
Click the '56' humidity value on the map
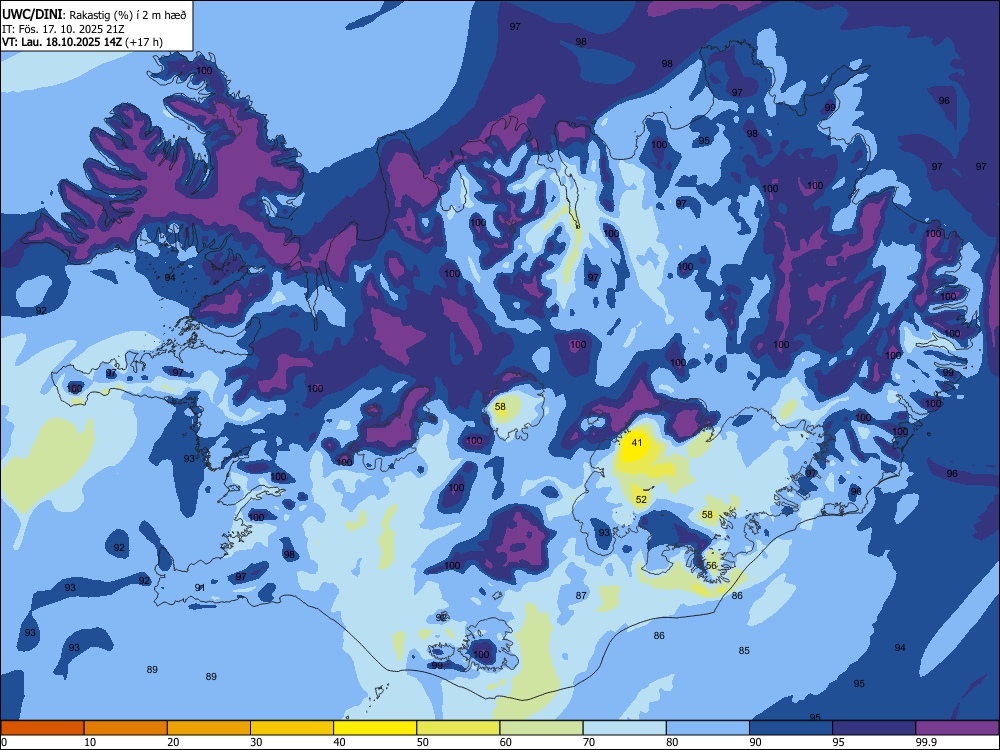tap(711, 566)
